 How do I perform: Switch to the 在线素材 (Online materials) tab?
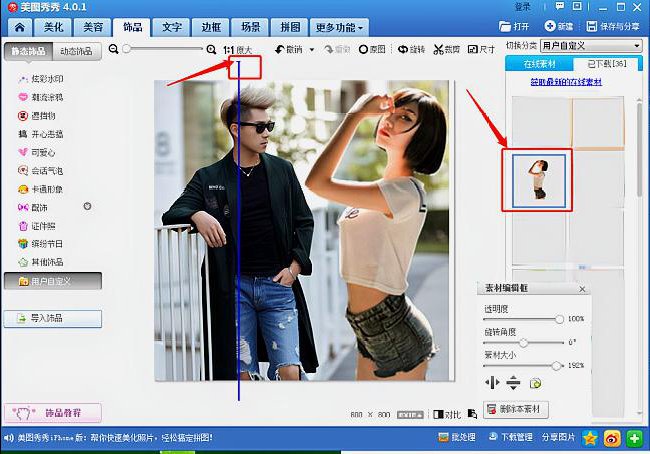pyautogui.click(x=539, y=64)
